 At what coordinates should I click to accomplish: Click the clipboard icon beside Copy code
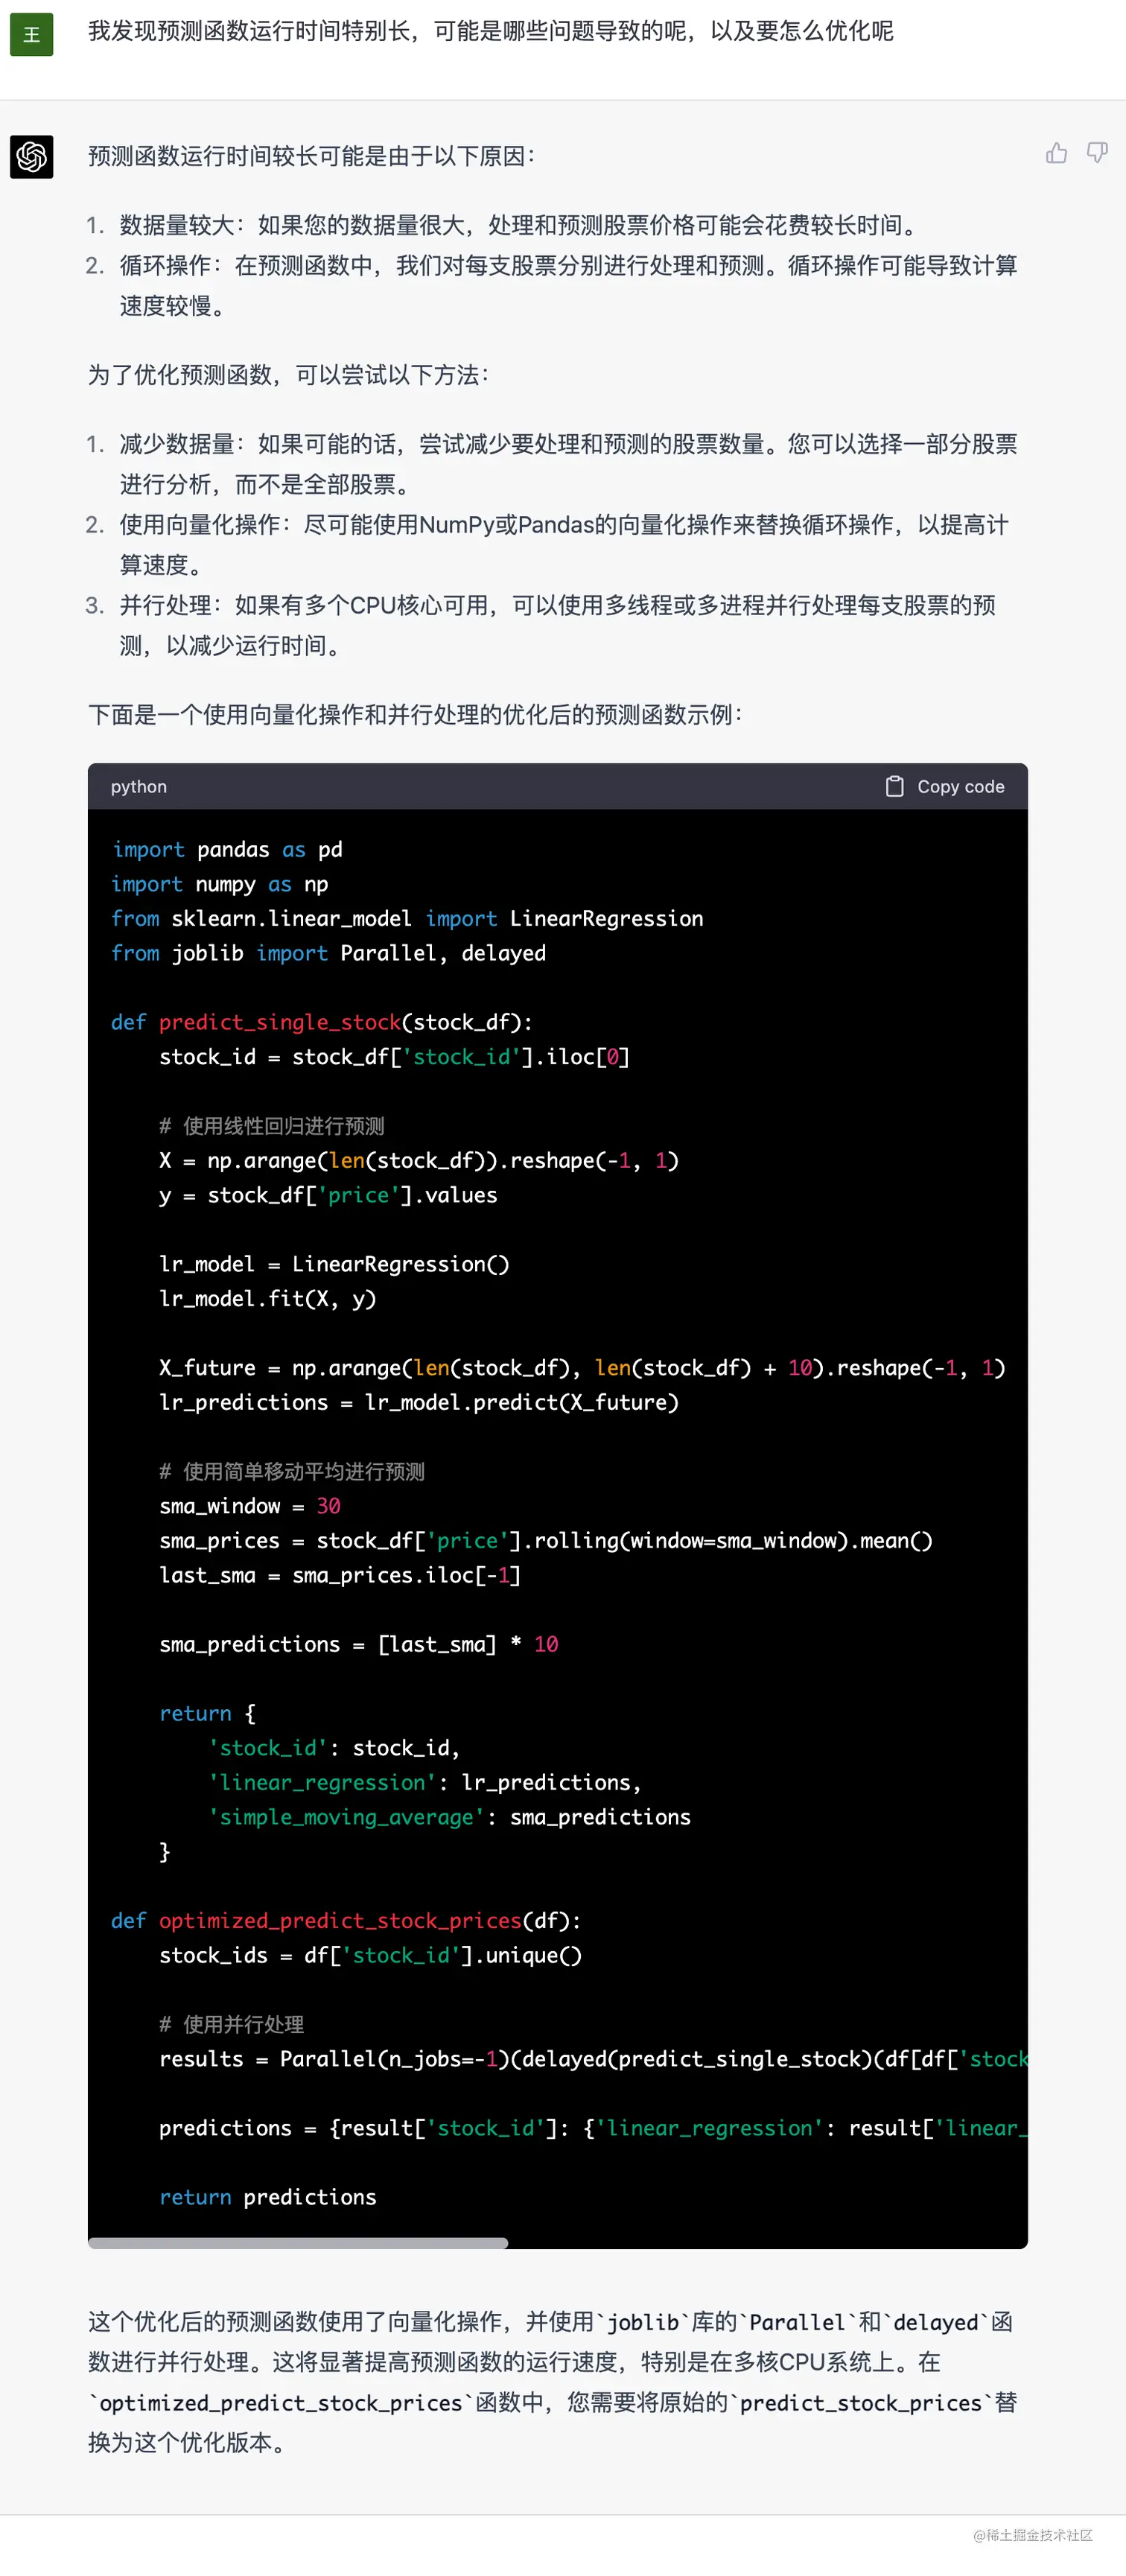click(x=894, y=787)
